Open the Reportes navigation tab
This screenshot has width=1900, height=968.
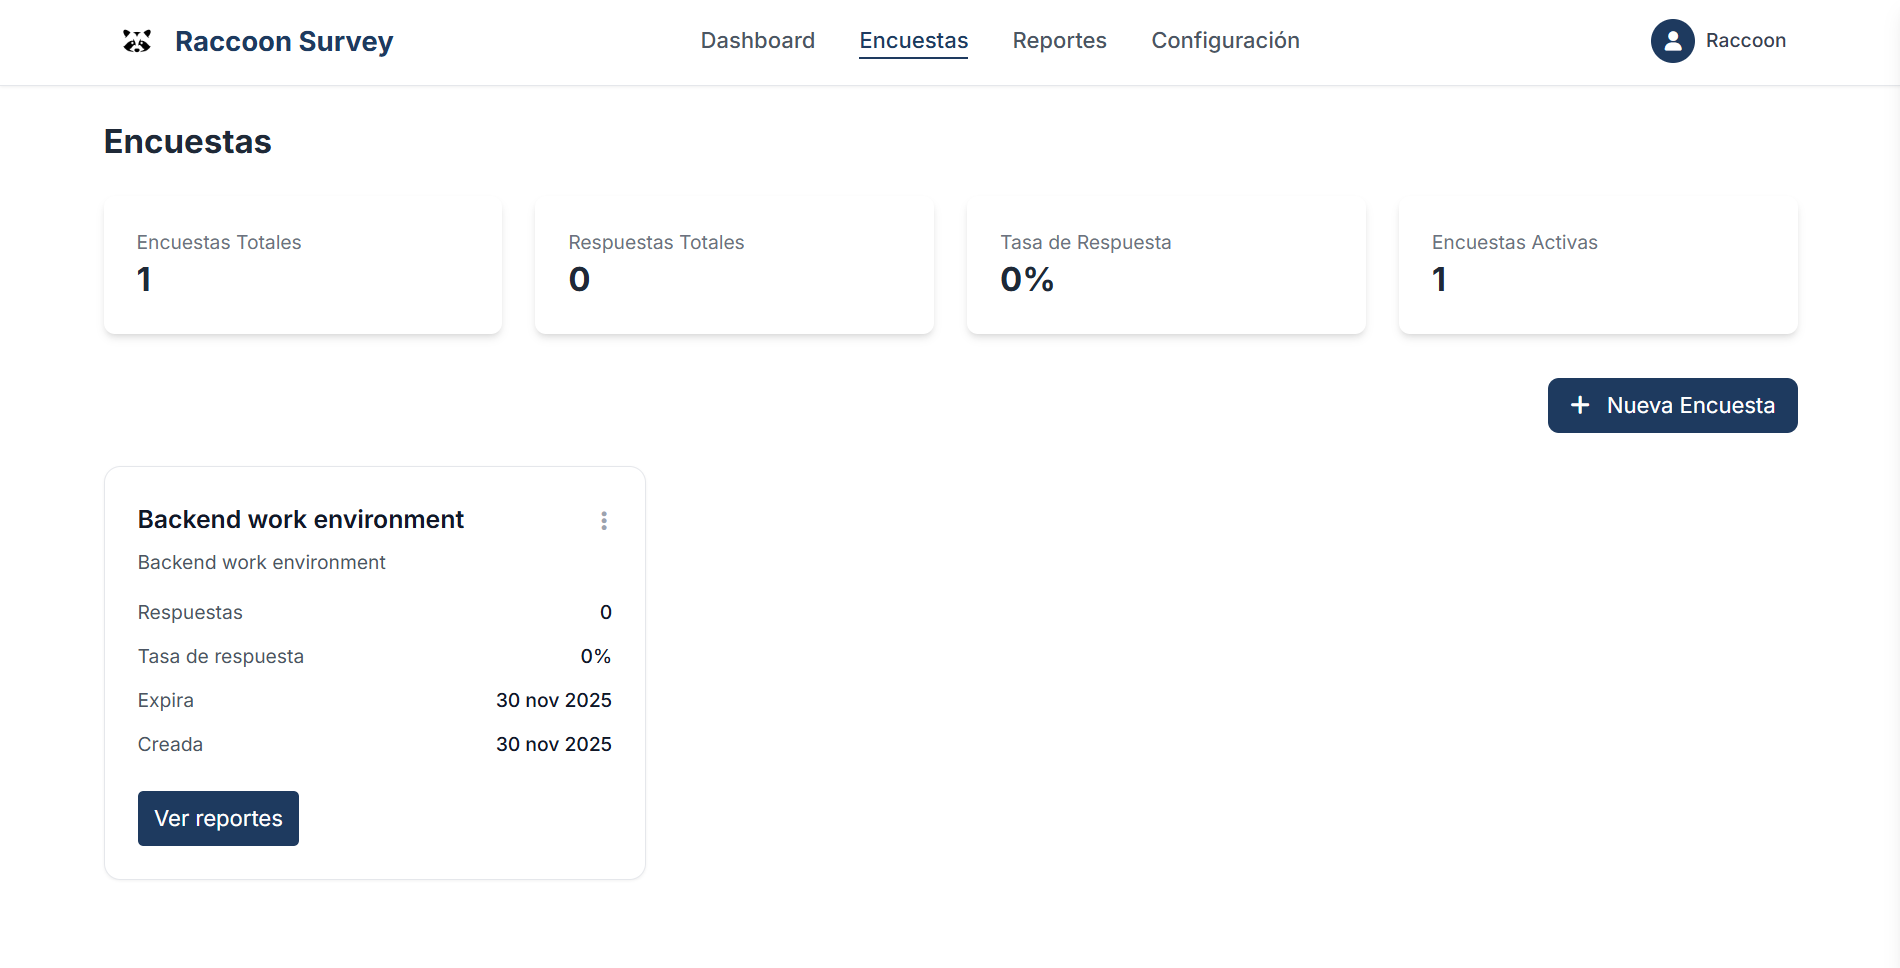(1059, 41)
